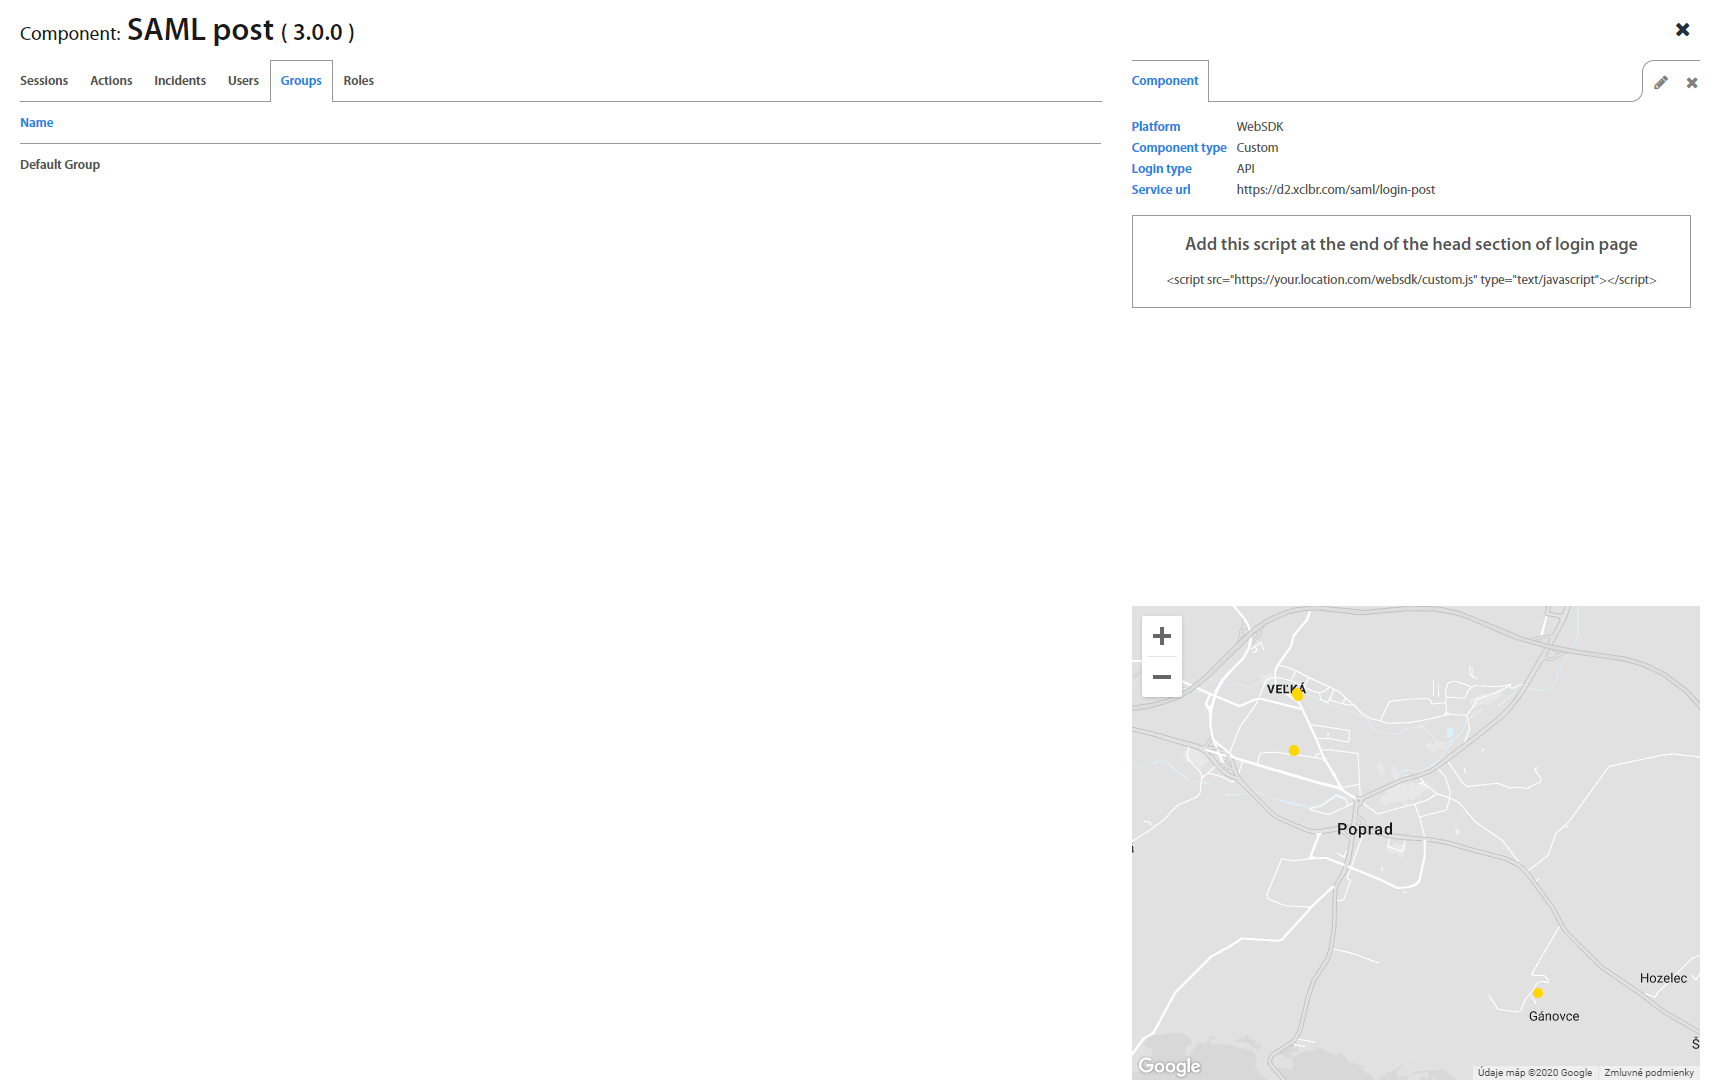Zoom in on the map
This screenshot has width=1720, height=1080.
[1161, 636]
